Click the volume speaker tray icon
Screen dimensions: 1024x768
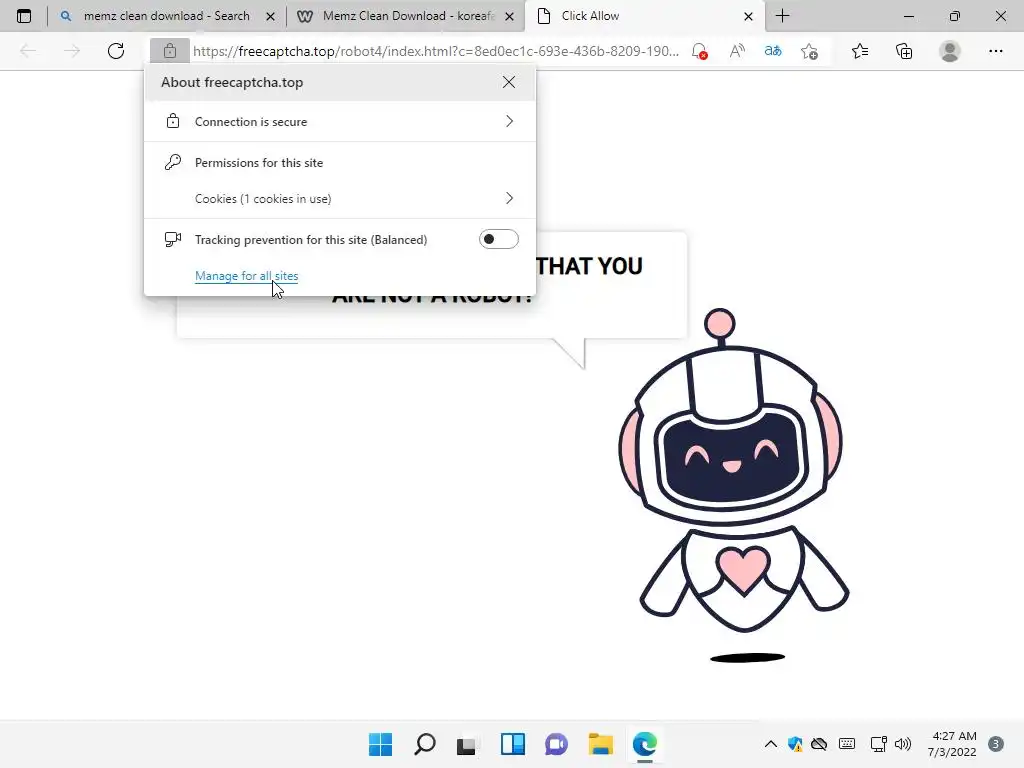coord(903,744)
